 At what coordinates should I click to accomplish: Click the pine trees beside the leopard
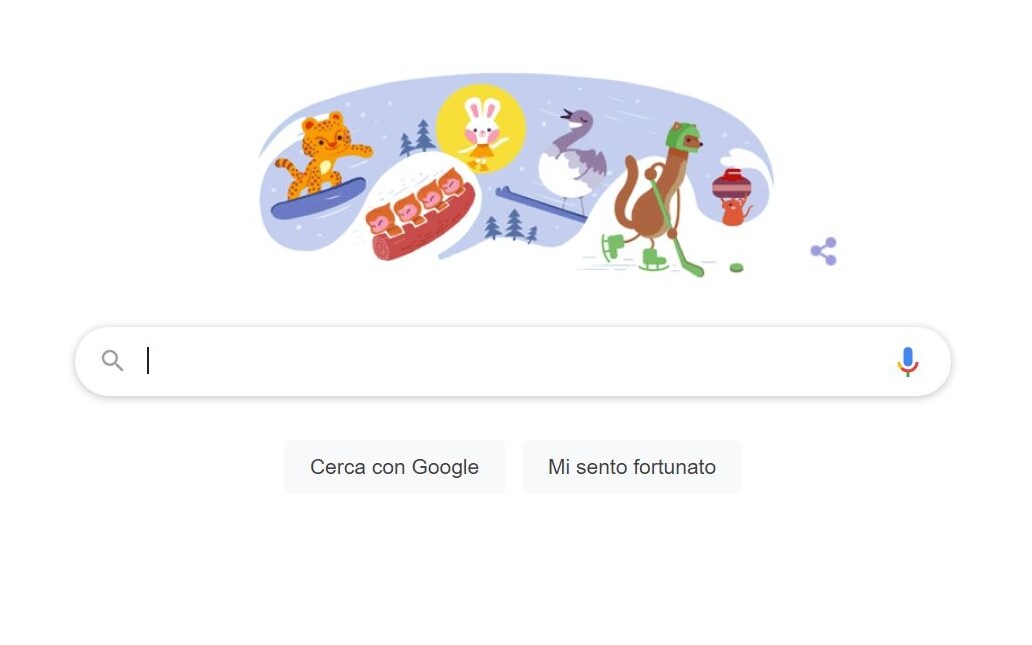(x=418, y=137)
